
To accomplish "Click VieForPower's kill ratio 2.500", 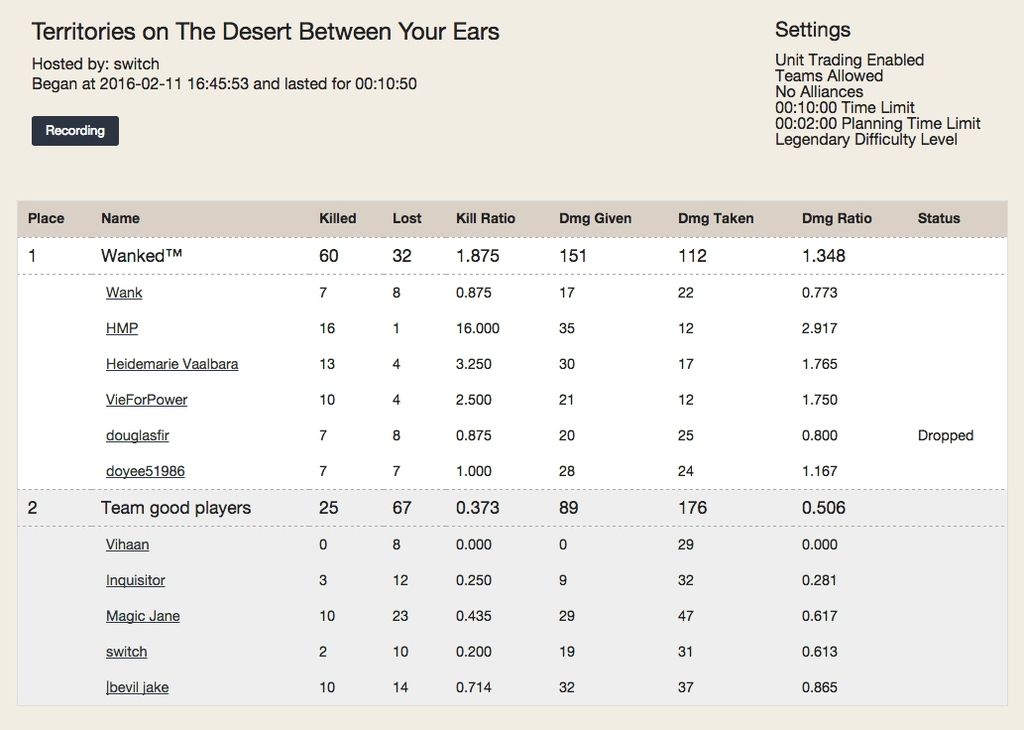I will point(473,400).
